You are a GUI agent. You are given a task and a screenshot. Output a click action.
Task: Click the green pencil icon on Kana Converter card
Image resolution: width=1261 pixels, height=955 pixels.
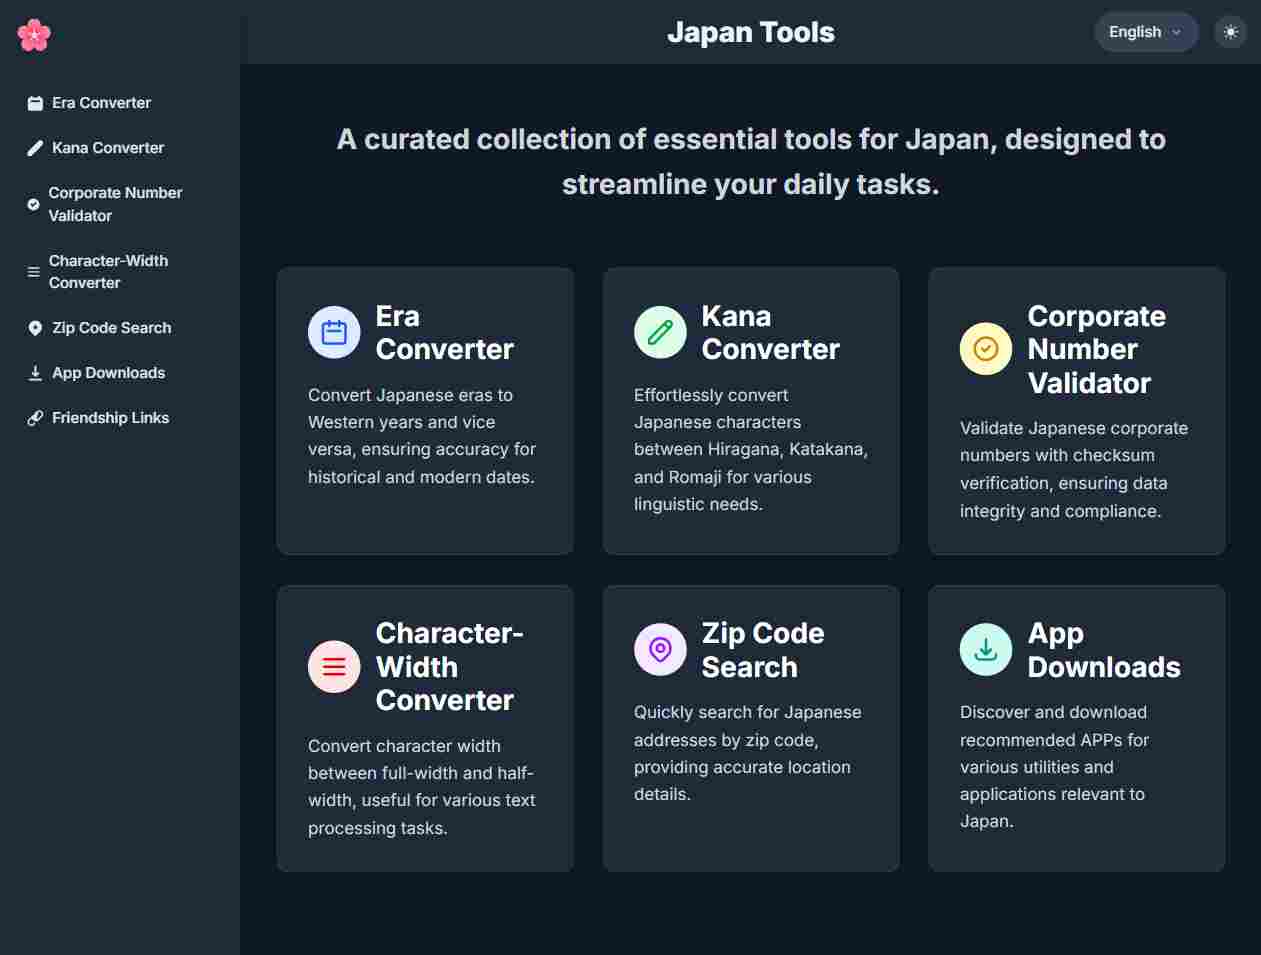point(660,332)
